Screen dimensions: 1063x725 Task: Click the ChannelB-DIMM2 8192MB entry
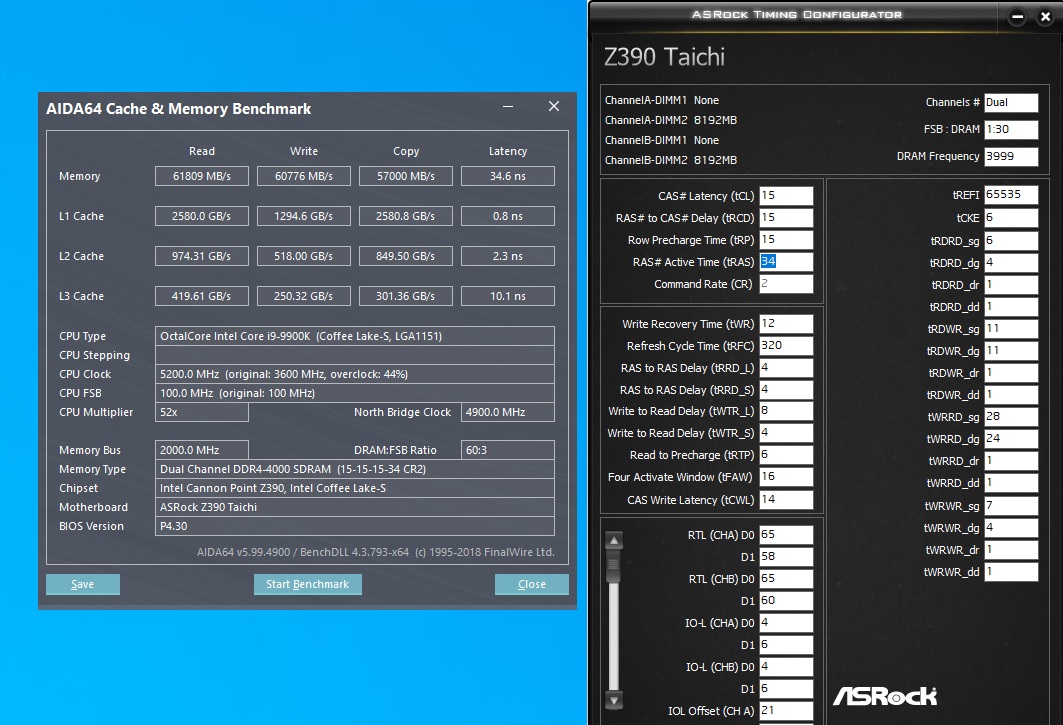click(x=670, y=160)
